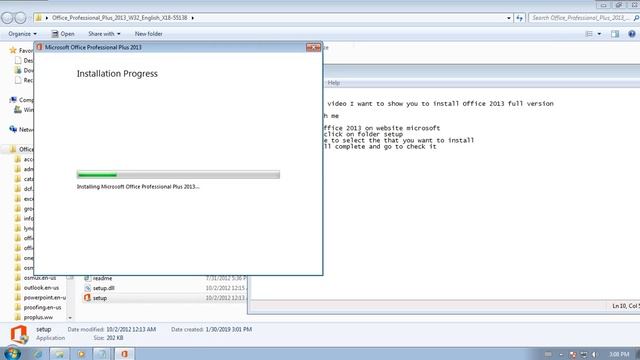640x360 pixels.
Task: Open the view options dropdown arrow
Action: click(599, 34)
